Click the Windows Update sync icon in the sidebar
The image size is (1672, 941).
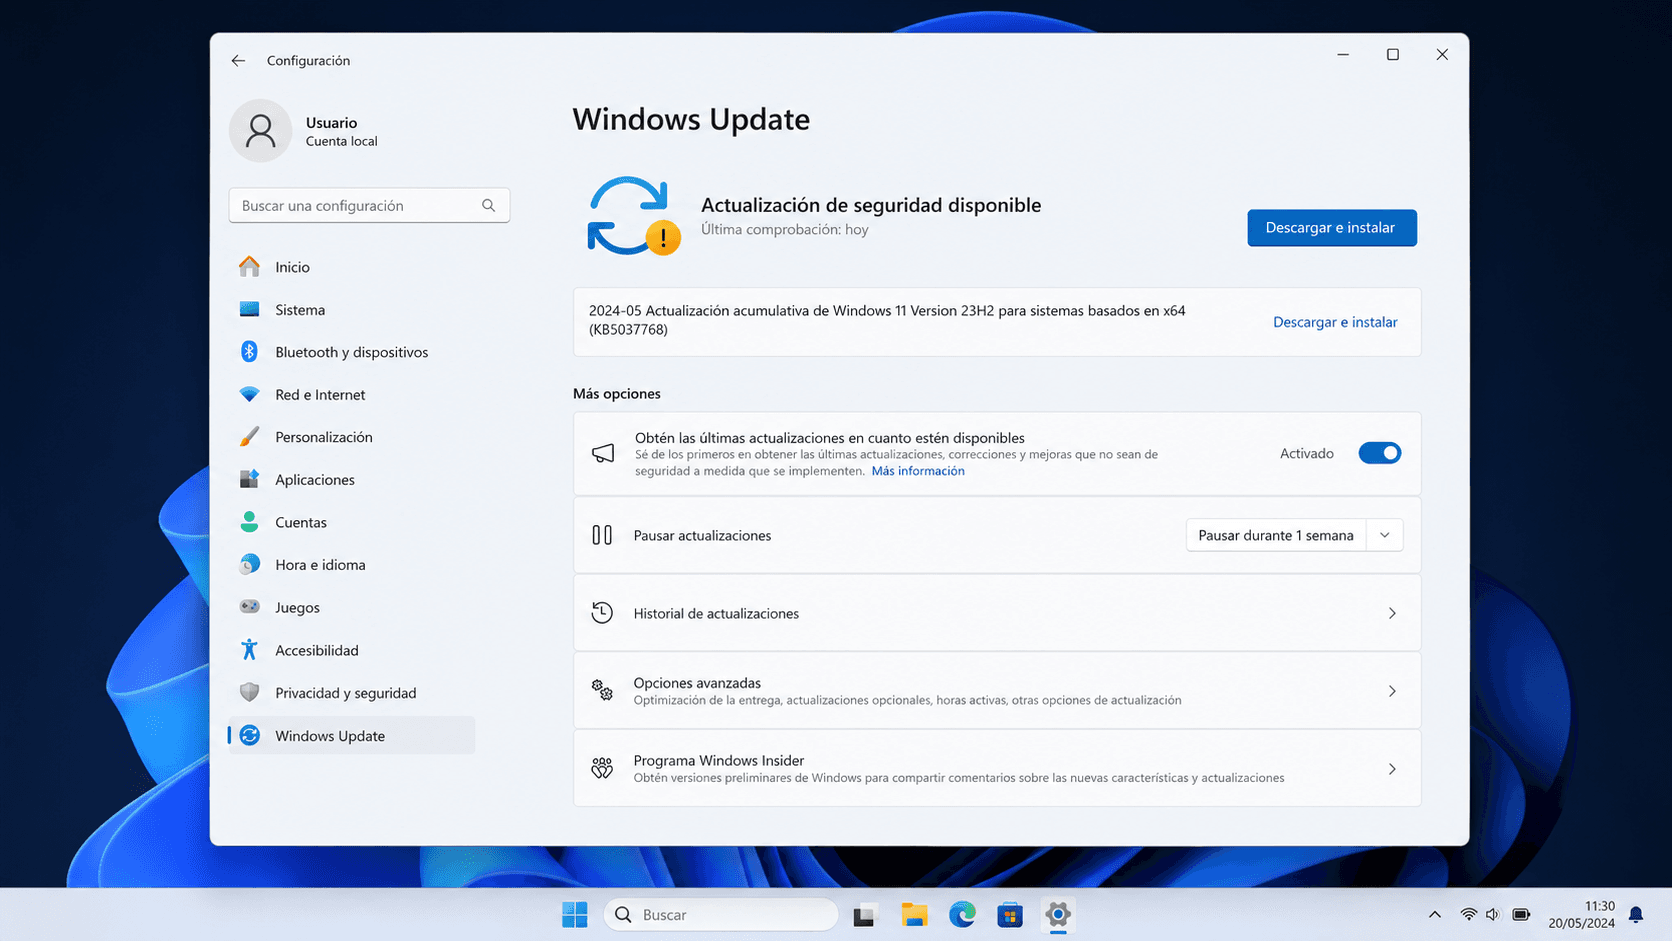[x=249, y=735]
